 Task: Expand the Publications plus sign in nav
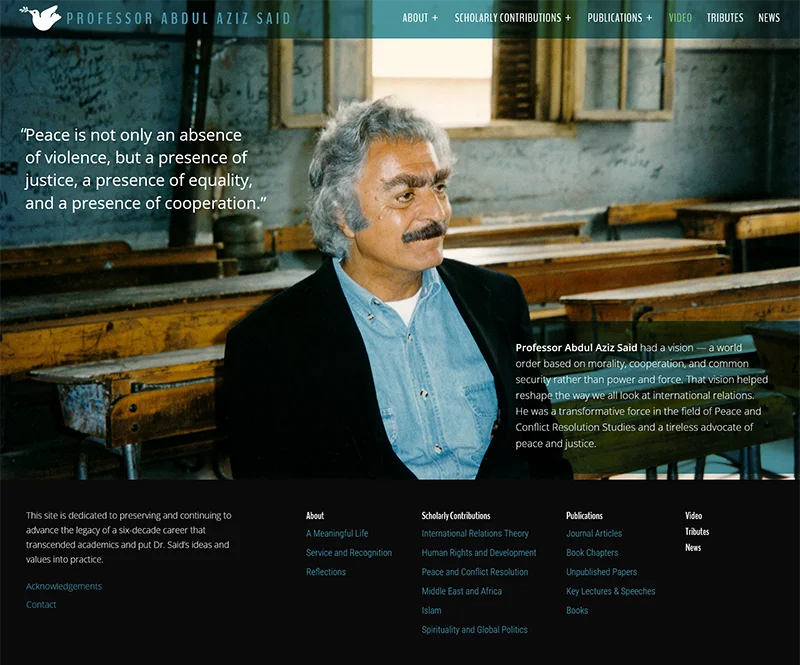(649, 18)
